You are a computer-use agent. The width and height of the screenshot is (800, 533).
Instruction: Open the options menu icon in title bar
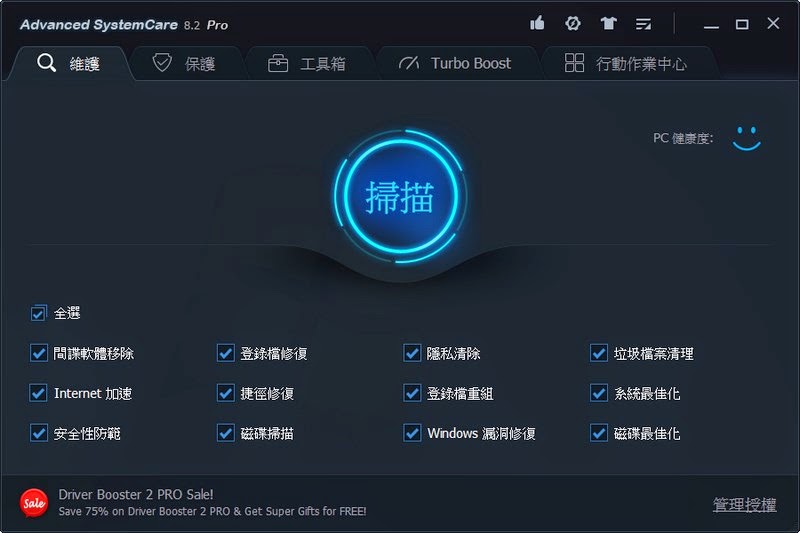pyautogui.click(x=643, y=24)
